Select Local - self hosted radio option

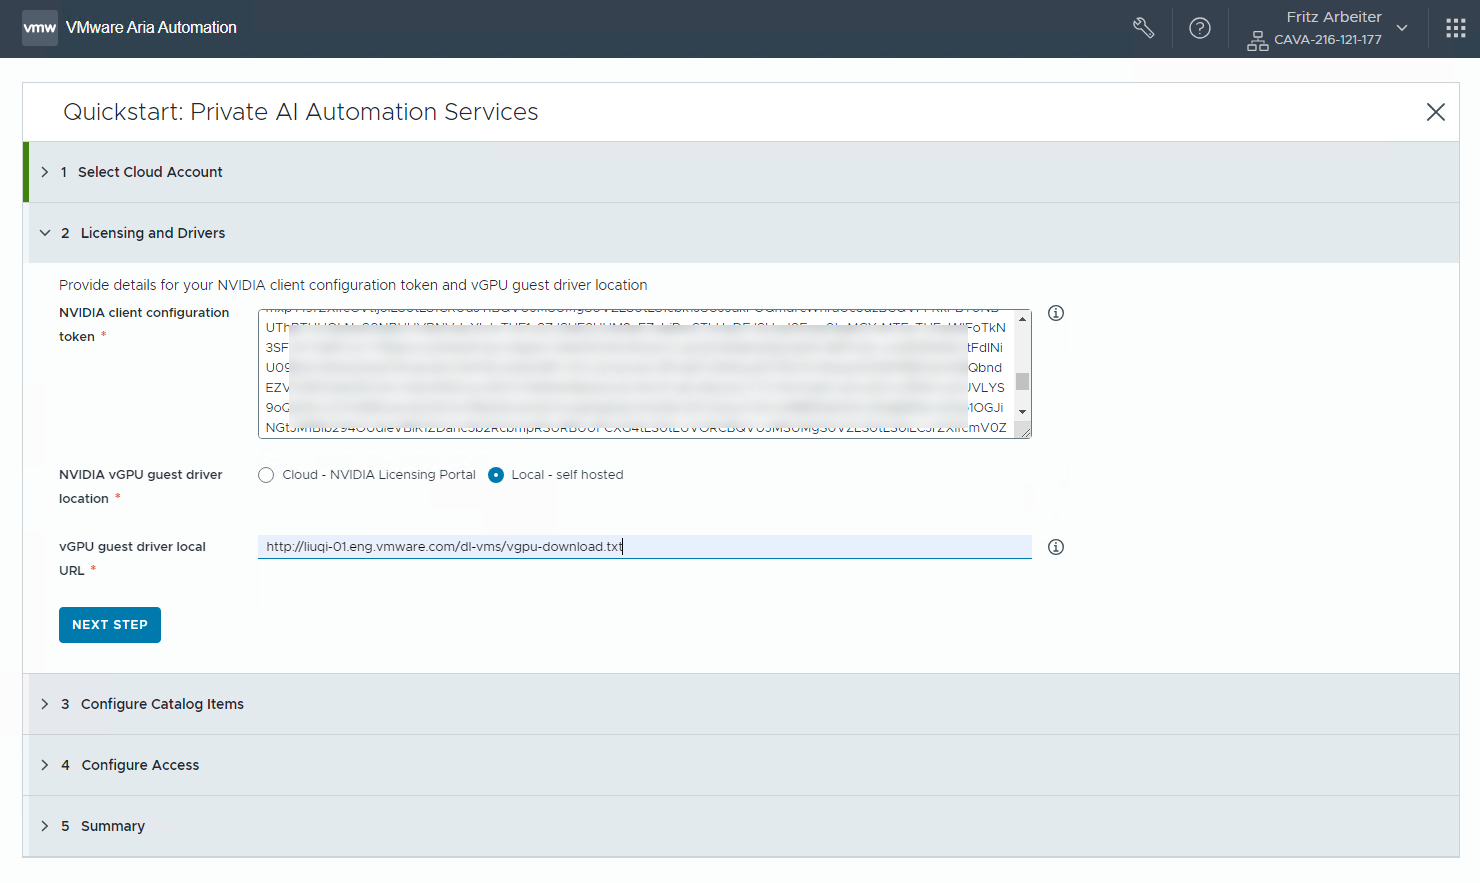[496, 475]
